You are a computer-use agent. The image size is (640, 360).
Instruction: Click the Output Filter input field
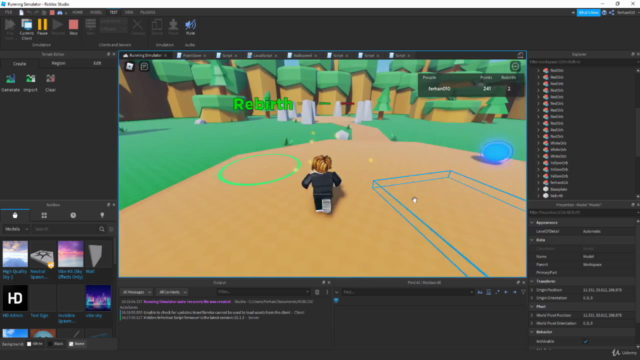tap(263, 292)
